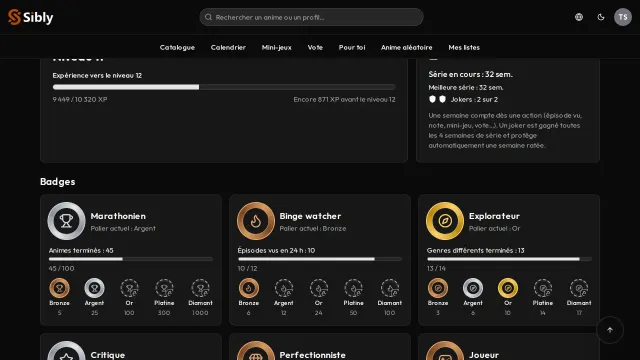Click the '9 449 / 10 320 XP' text
The width and height of the screenshot is (640, 360).
80,99
